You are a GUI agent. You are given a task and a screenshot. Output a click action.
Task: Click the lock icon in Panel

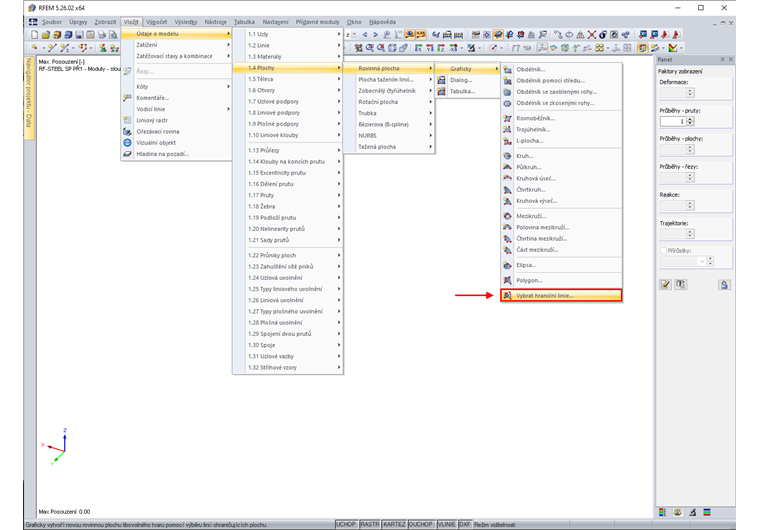pyautogui.click(x=724, y=285)
